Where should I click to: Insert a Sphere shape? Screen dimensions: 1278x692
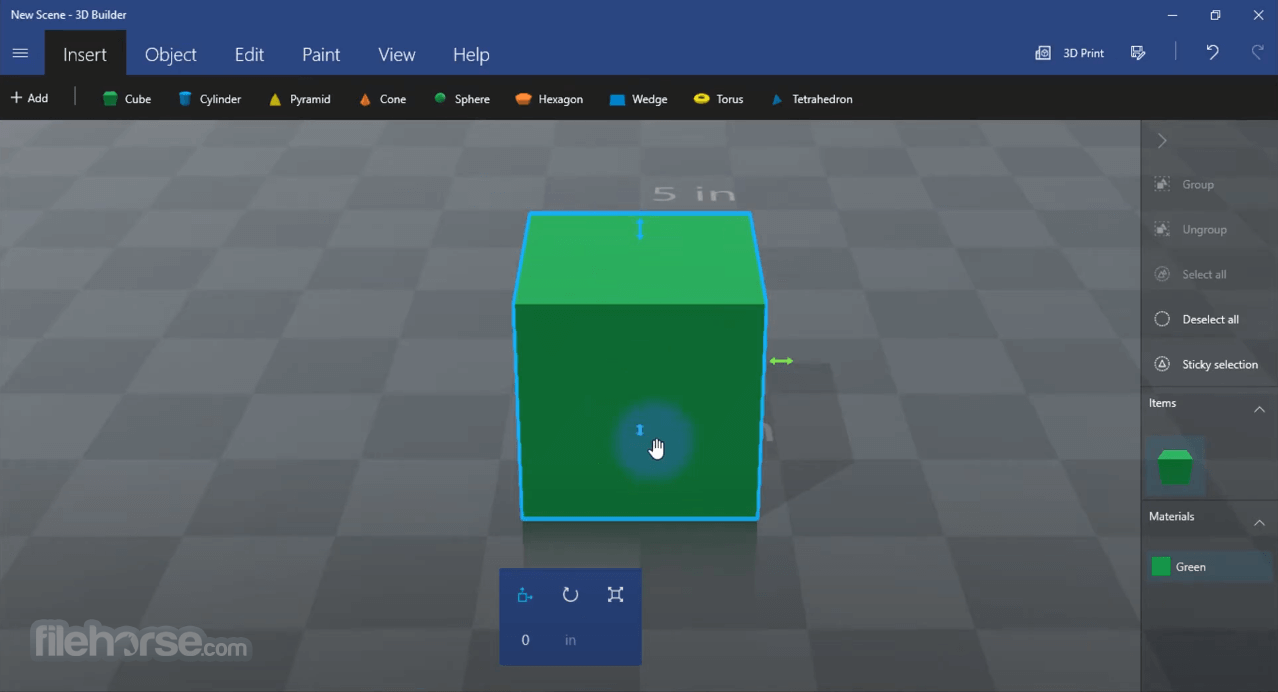(462, 99)
